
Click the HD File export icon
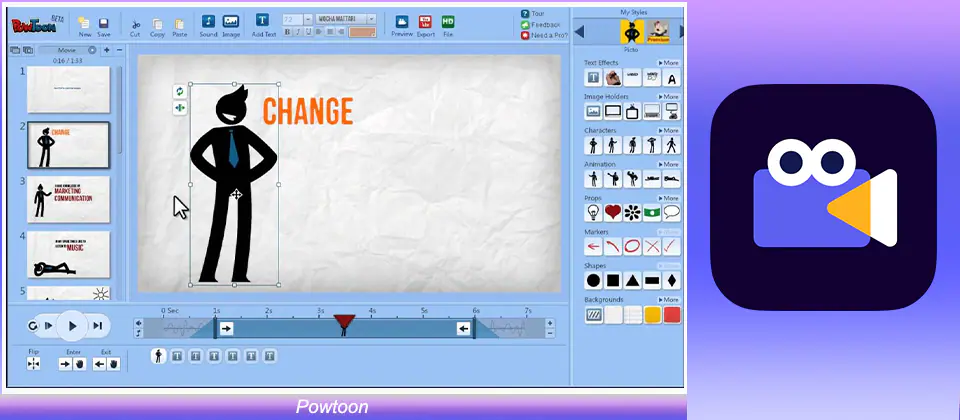pyautogui.click(x=448, y=22)
